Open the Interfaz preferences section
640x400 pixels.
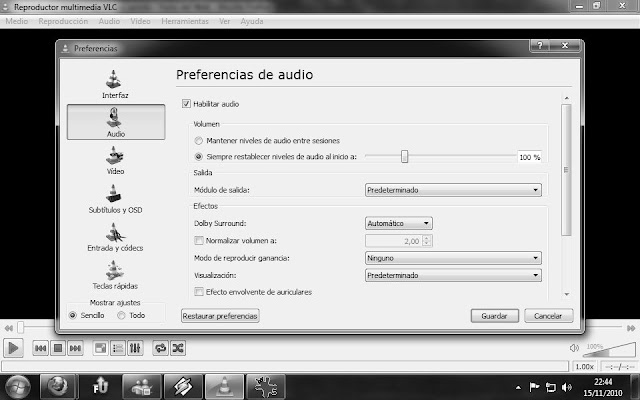(115, 85)
